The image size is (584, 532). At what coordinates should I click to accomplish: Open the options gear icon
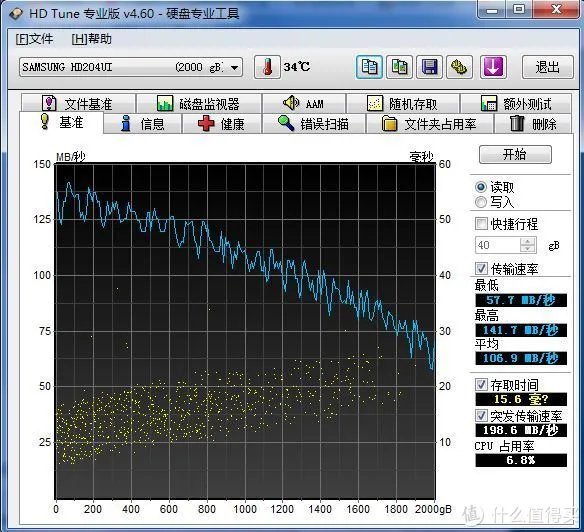tap(459, 67)
